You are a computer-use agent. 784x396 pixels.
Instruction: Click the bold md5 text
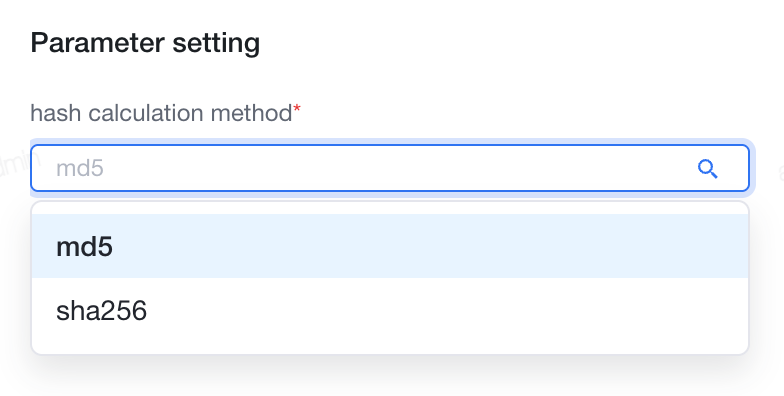tap(84, 246)
